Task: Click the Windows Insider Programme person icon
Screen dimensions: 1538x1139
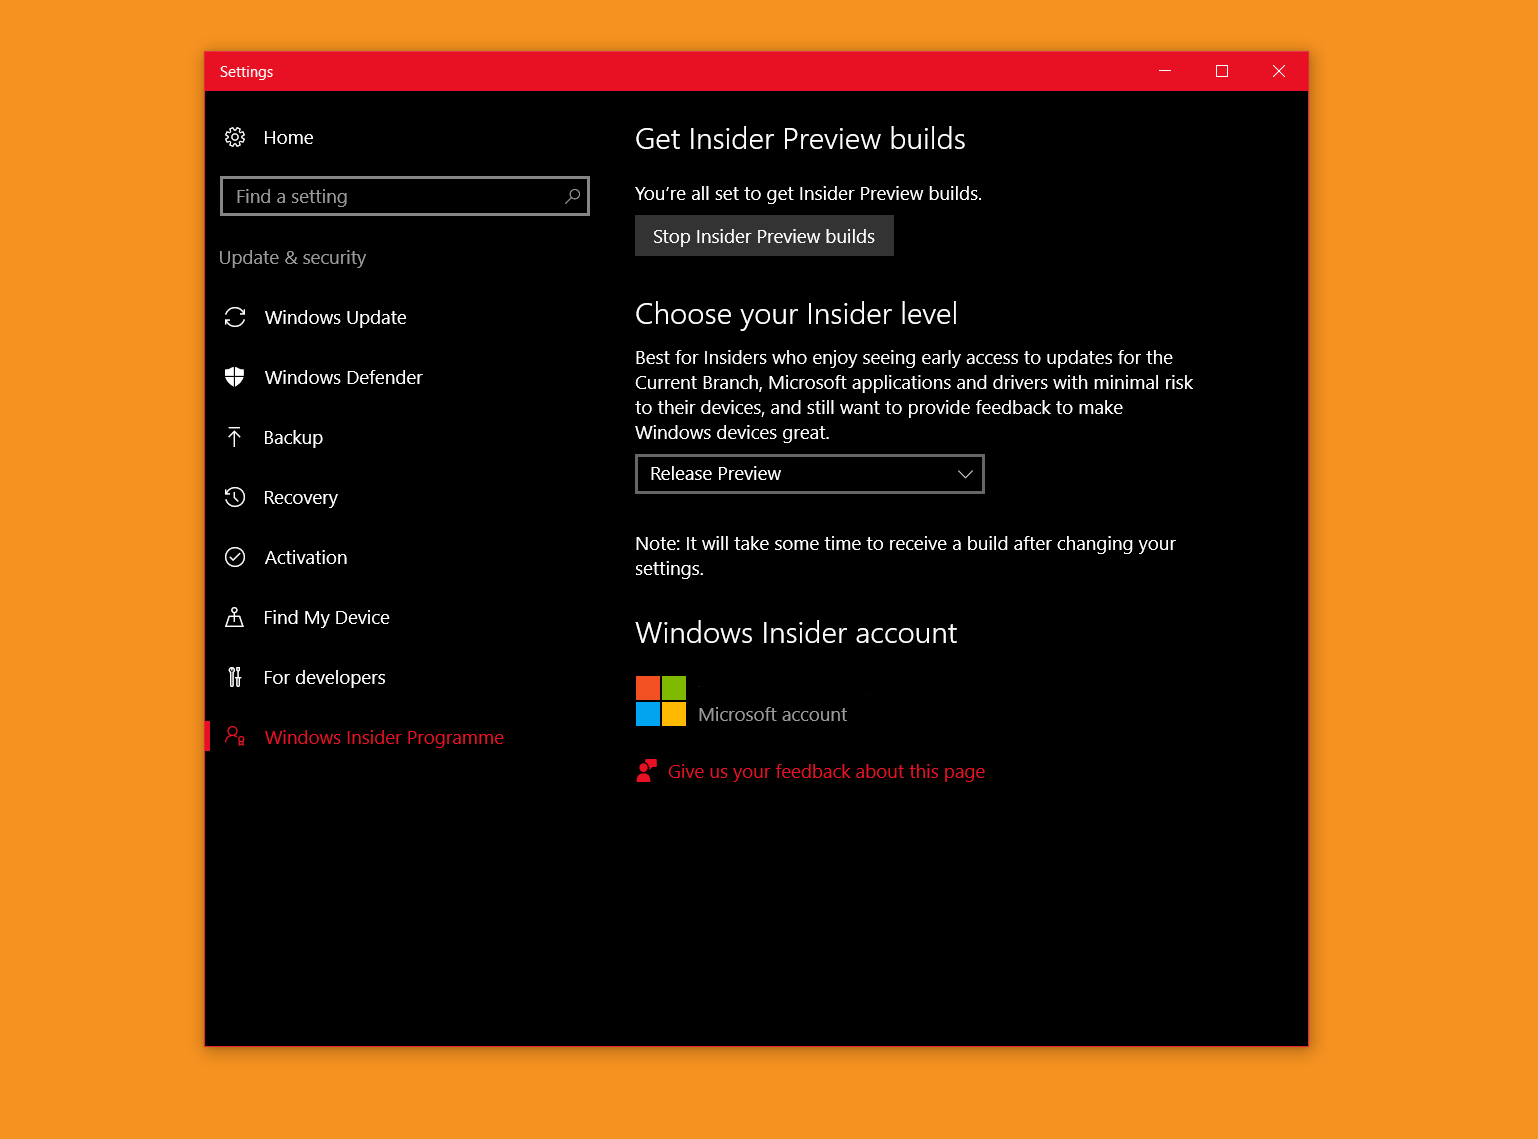Action: [235, 736]
